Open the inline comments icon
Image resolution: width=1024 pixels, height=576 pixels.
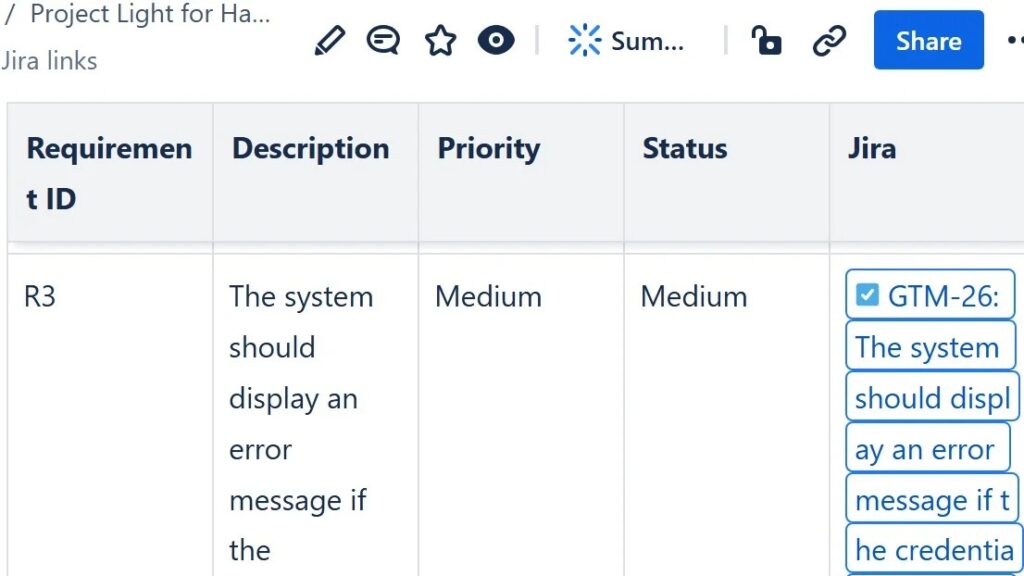(383, 41)
